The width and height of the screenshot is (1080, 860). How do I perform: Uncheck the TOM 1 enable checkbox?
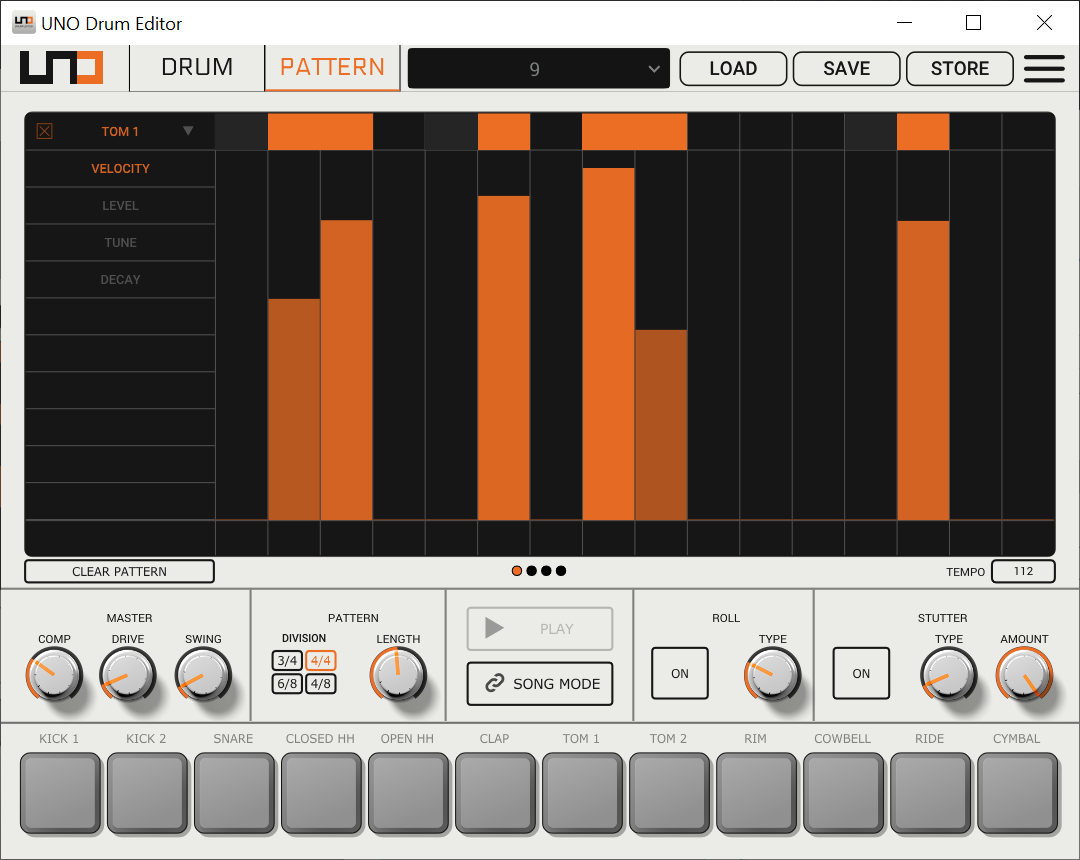[43, 130]
